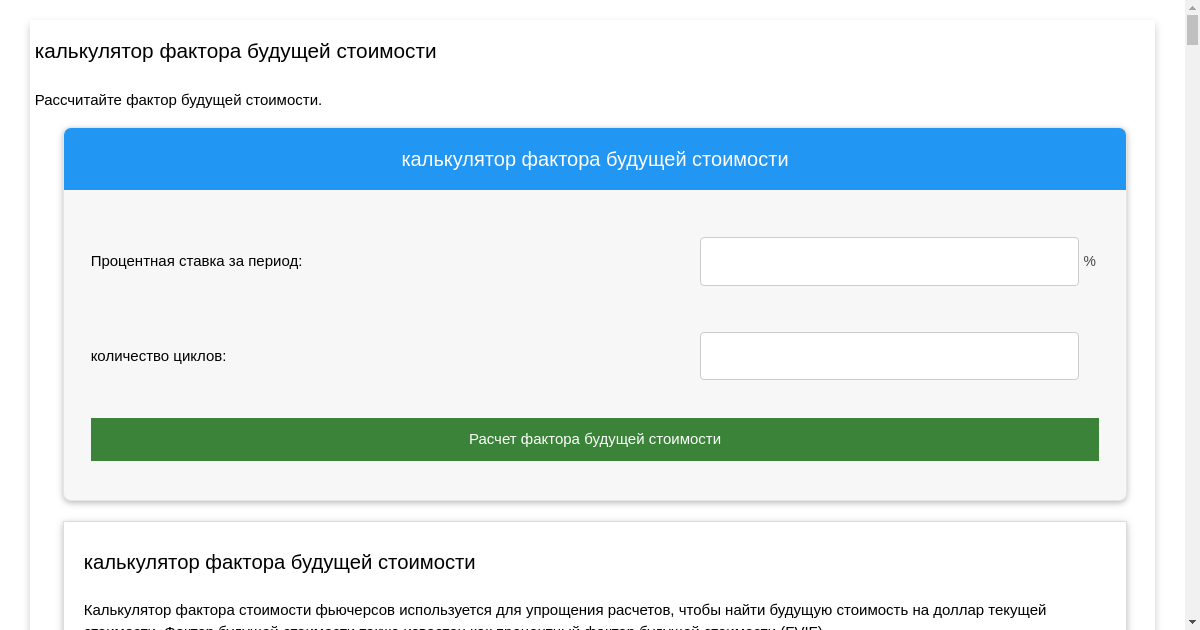1200x630 pixels.
Task: Select the "Процентная ставка за период:" label
Action: 196,261
